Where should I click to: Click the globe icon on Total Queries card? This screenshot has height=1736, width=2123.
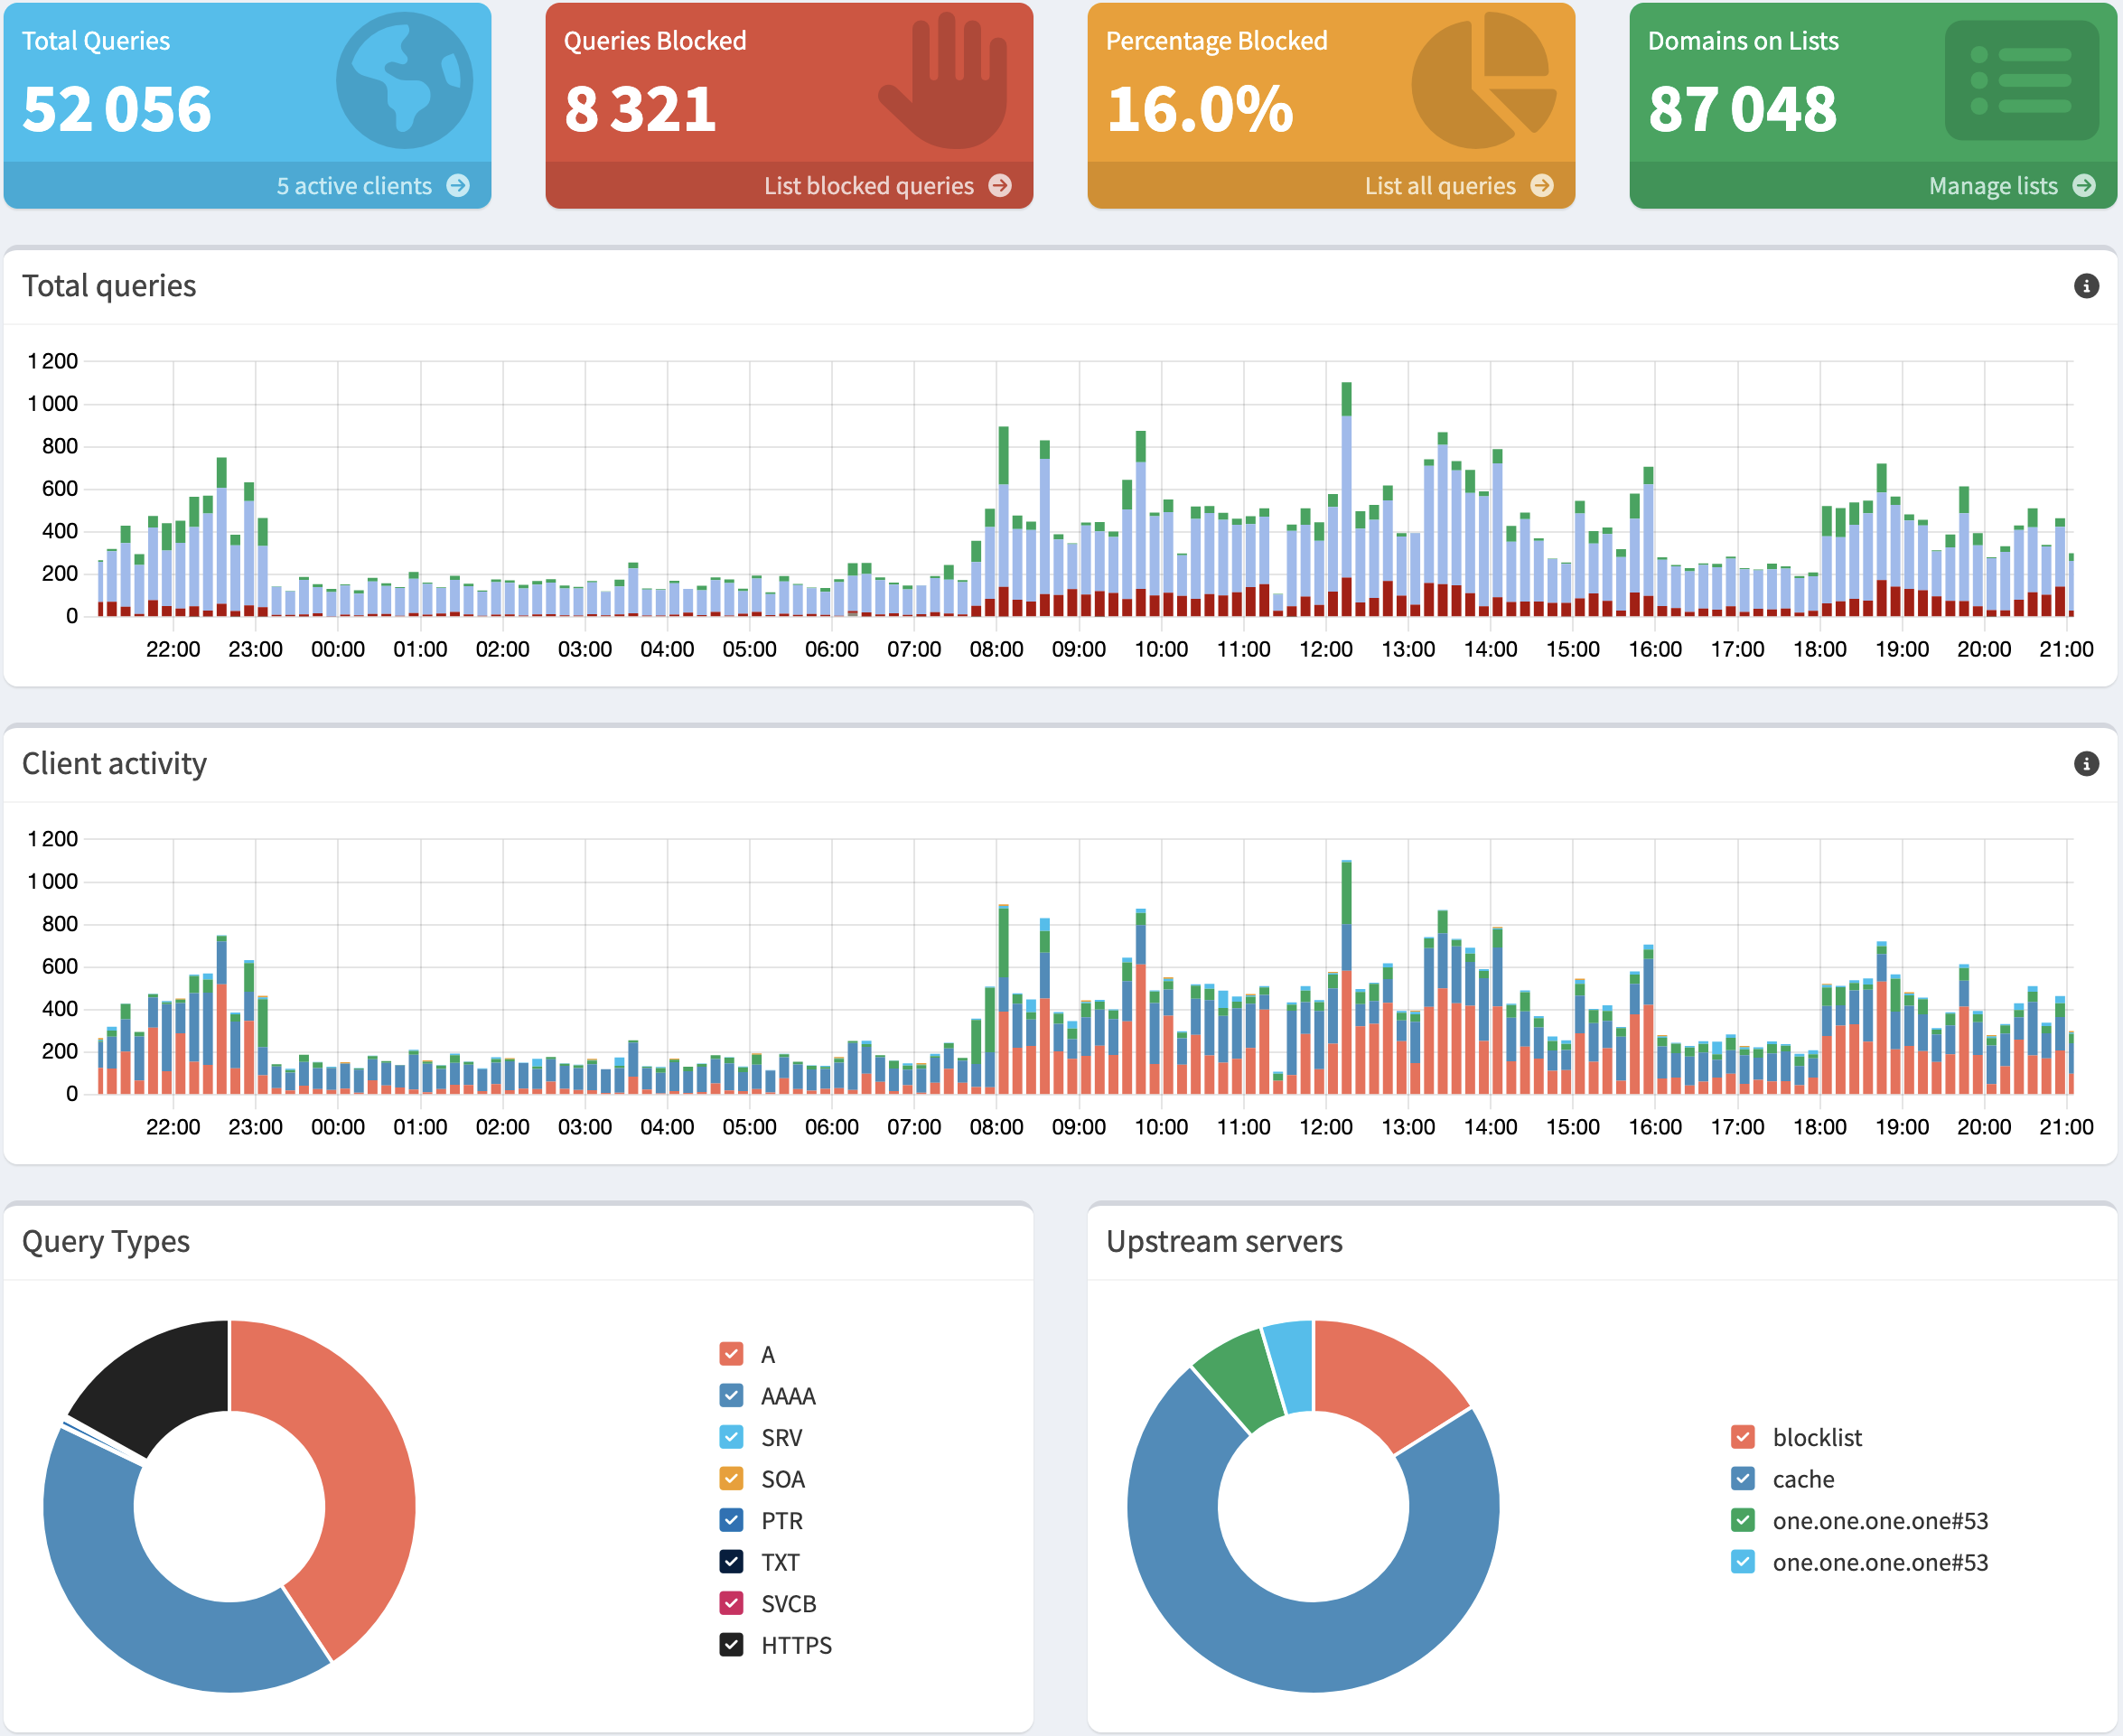point(406,83)
